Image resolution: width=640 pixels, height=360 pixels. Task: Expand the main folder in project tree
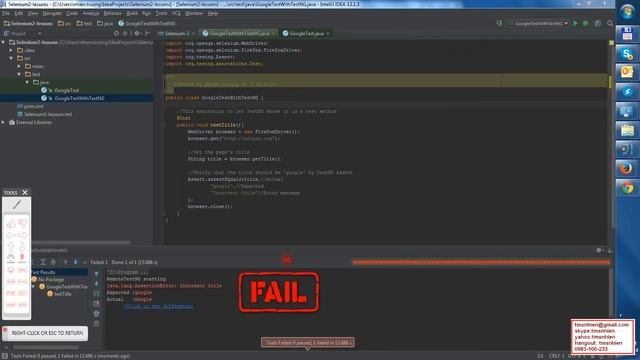coord(19,66)
